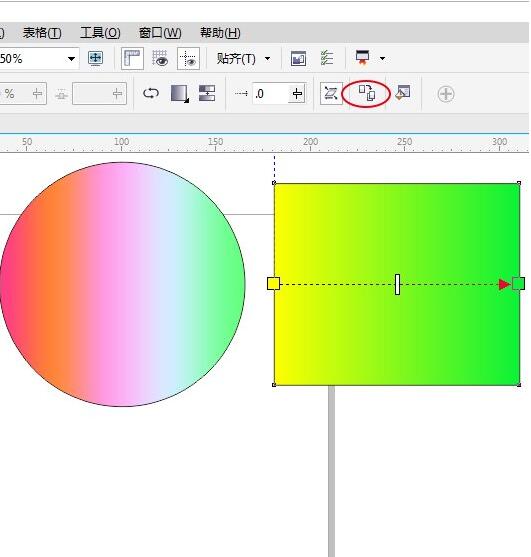Toggle show guidelines button
Viewport: 531px width, 557px height.
(188, 59)
